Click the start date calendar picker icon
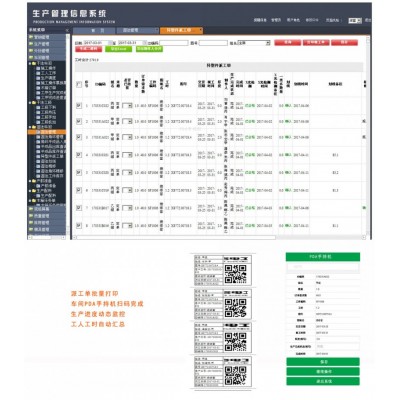Viewport: 400px width, 400px height. [111, 43]
